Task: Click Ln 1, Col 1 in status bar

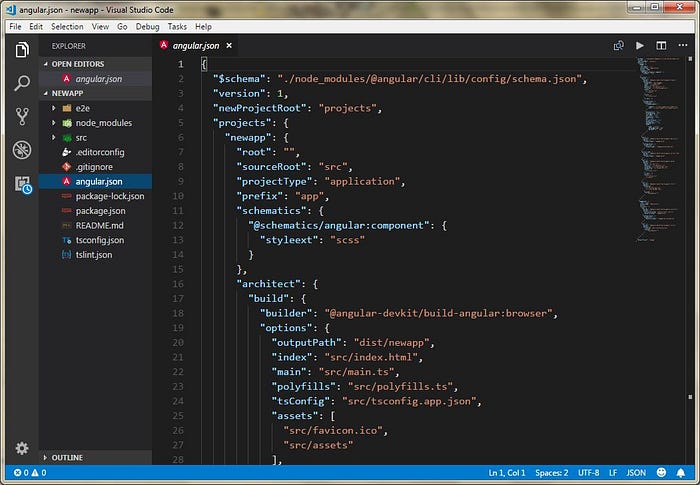Action: coord(507,472)
